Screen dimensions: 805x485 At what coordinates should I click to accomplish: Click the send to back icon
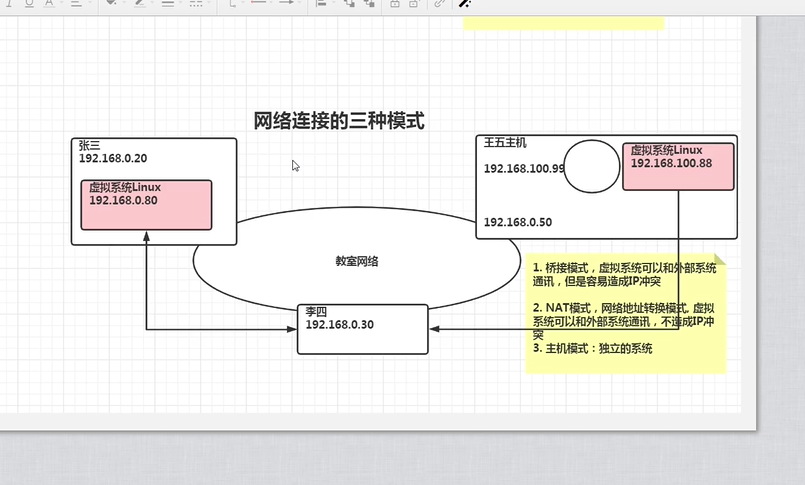point(369,3)
